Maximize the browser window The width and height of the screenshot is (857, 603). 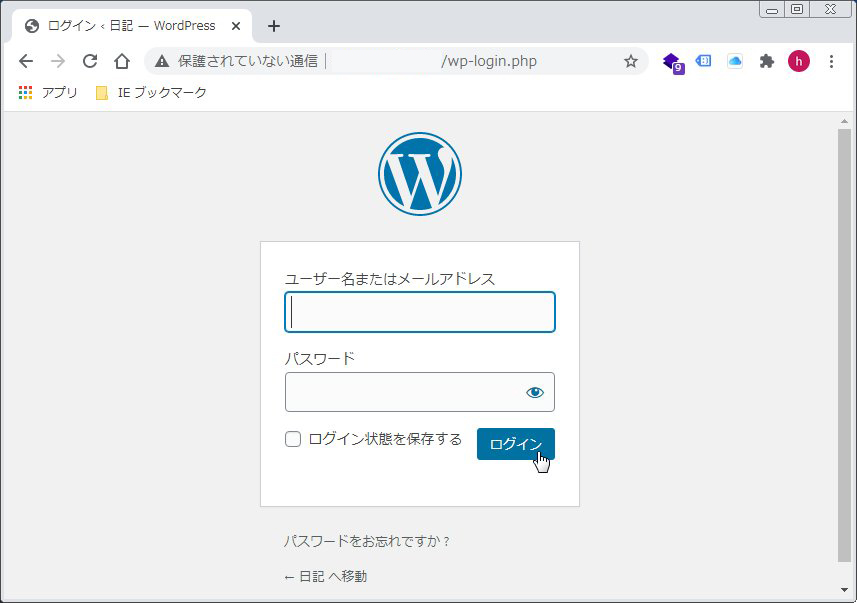tap(797, 9)
